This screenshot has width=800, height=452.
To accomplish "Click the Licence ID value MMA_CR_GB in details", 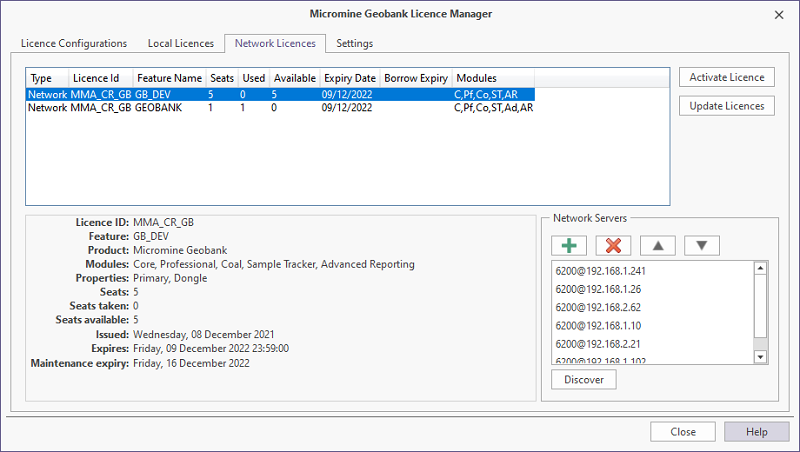I will 163,222.
